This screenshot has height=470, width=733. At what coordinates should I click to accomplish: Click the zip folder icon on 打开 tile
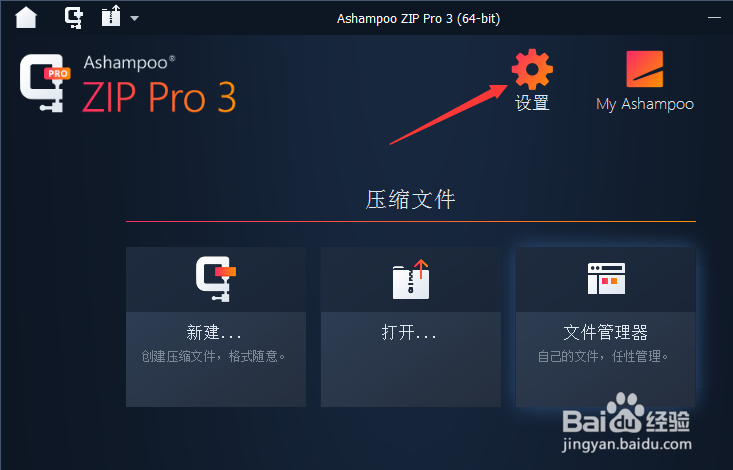click(x=411, y=279)
